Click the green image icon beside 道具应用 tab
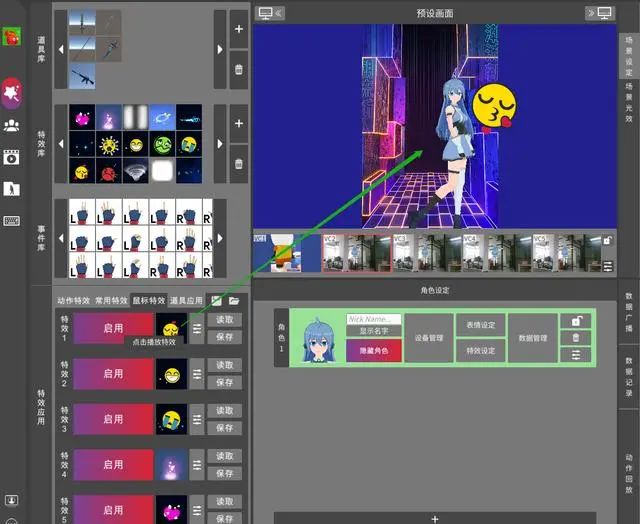This screenshot has width=640, height=524. [216, 301]
